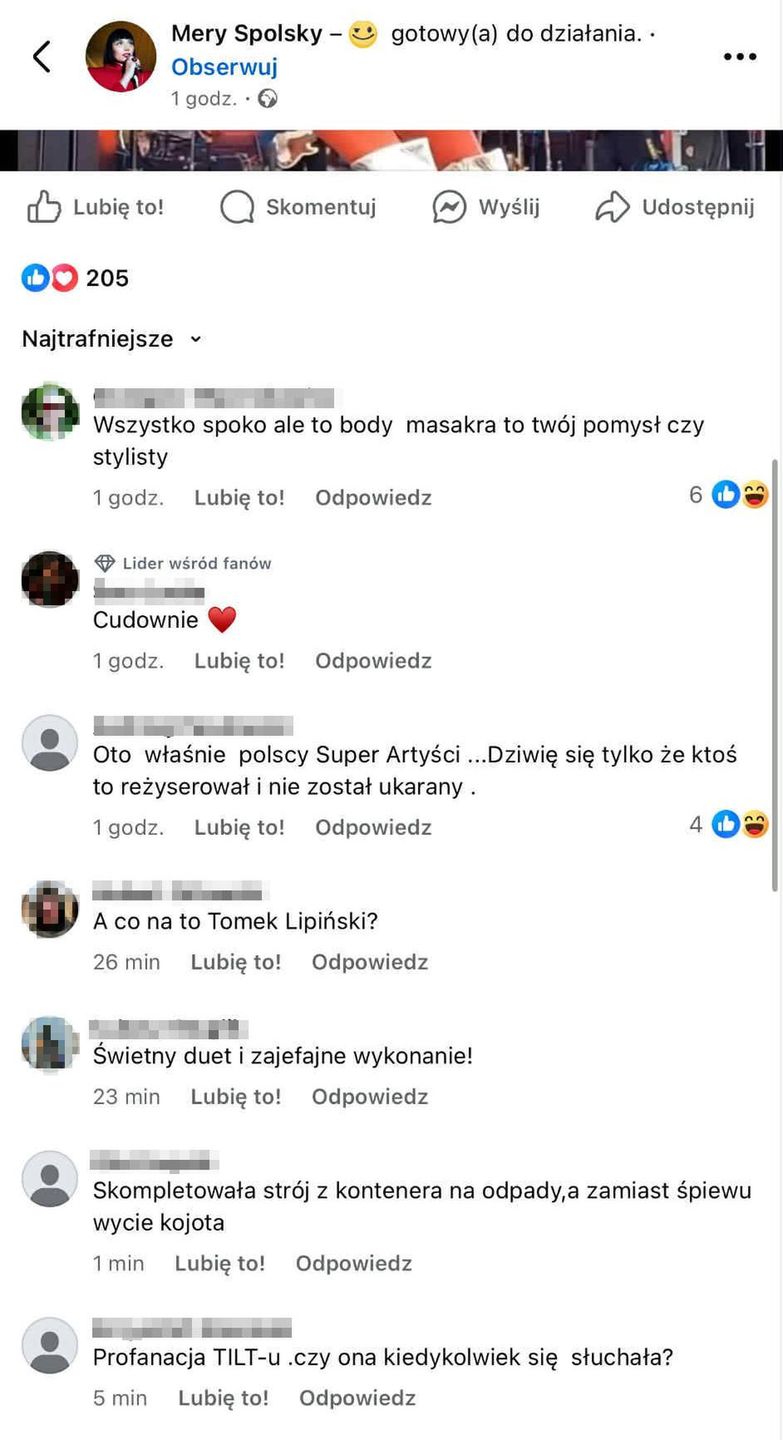Click the thumbs-up Lubię to! icon
The height and width of the screenshot is (1440, 783).
coord(44,207)
